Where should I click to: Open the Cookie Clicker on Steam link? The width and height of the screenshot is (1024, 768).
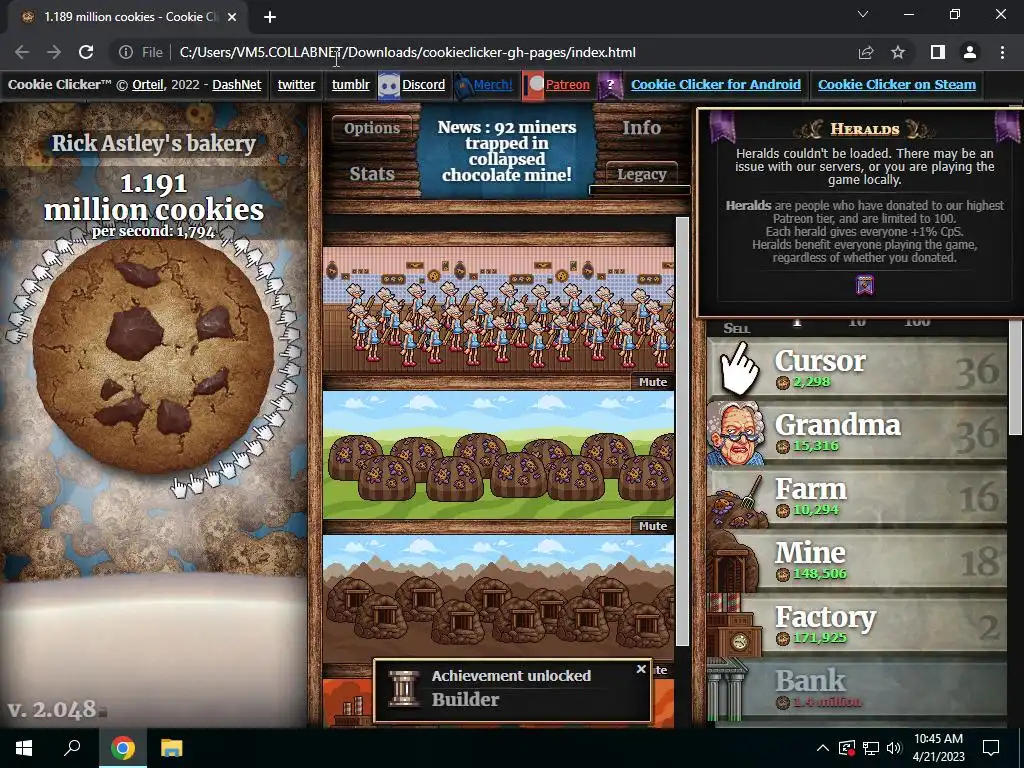click(x=897, y=85)
